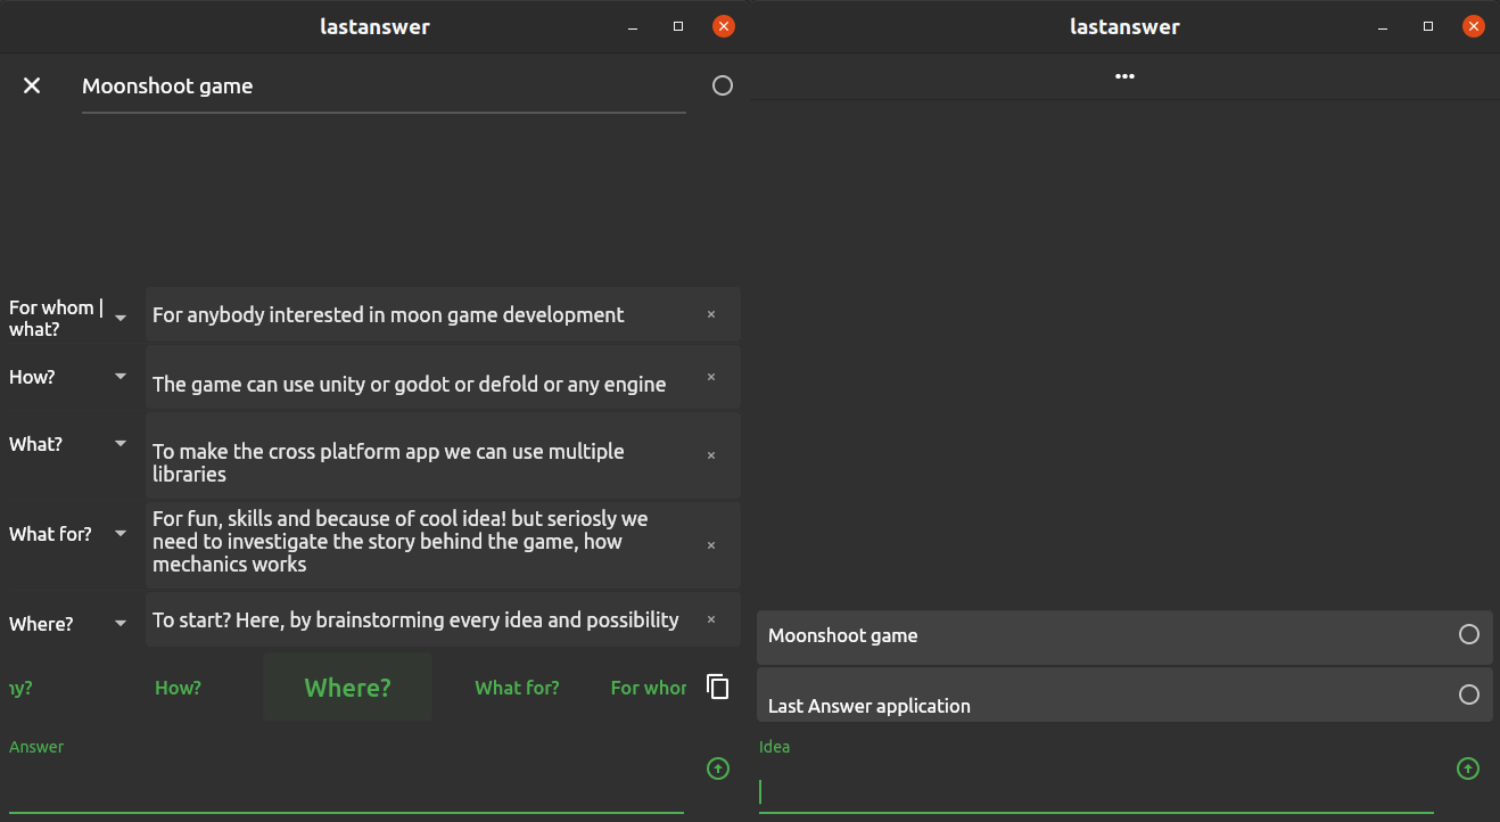Submit the answer with the up-arrow button
Screen dimensions: 1500x822
pos(718,769)
